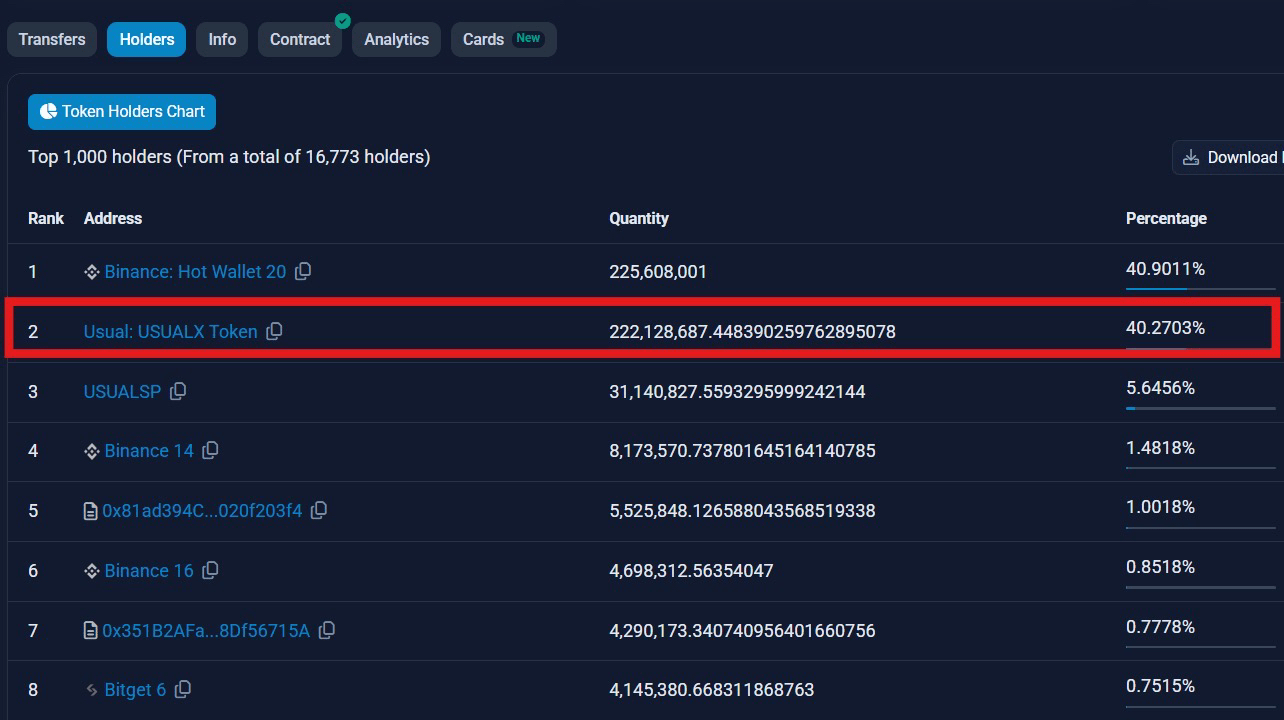The height and width of the screenshot is (720, 1284).
Task: Copy the Usual: USUALX Token address
Action: 274,331
